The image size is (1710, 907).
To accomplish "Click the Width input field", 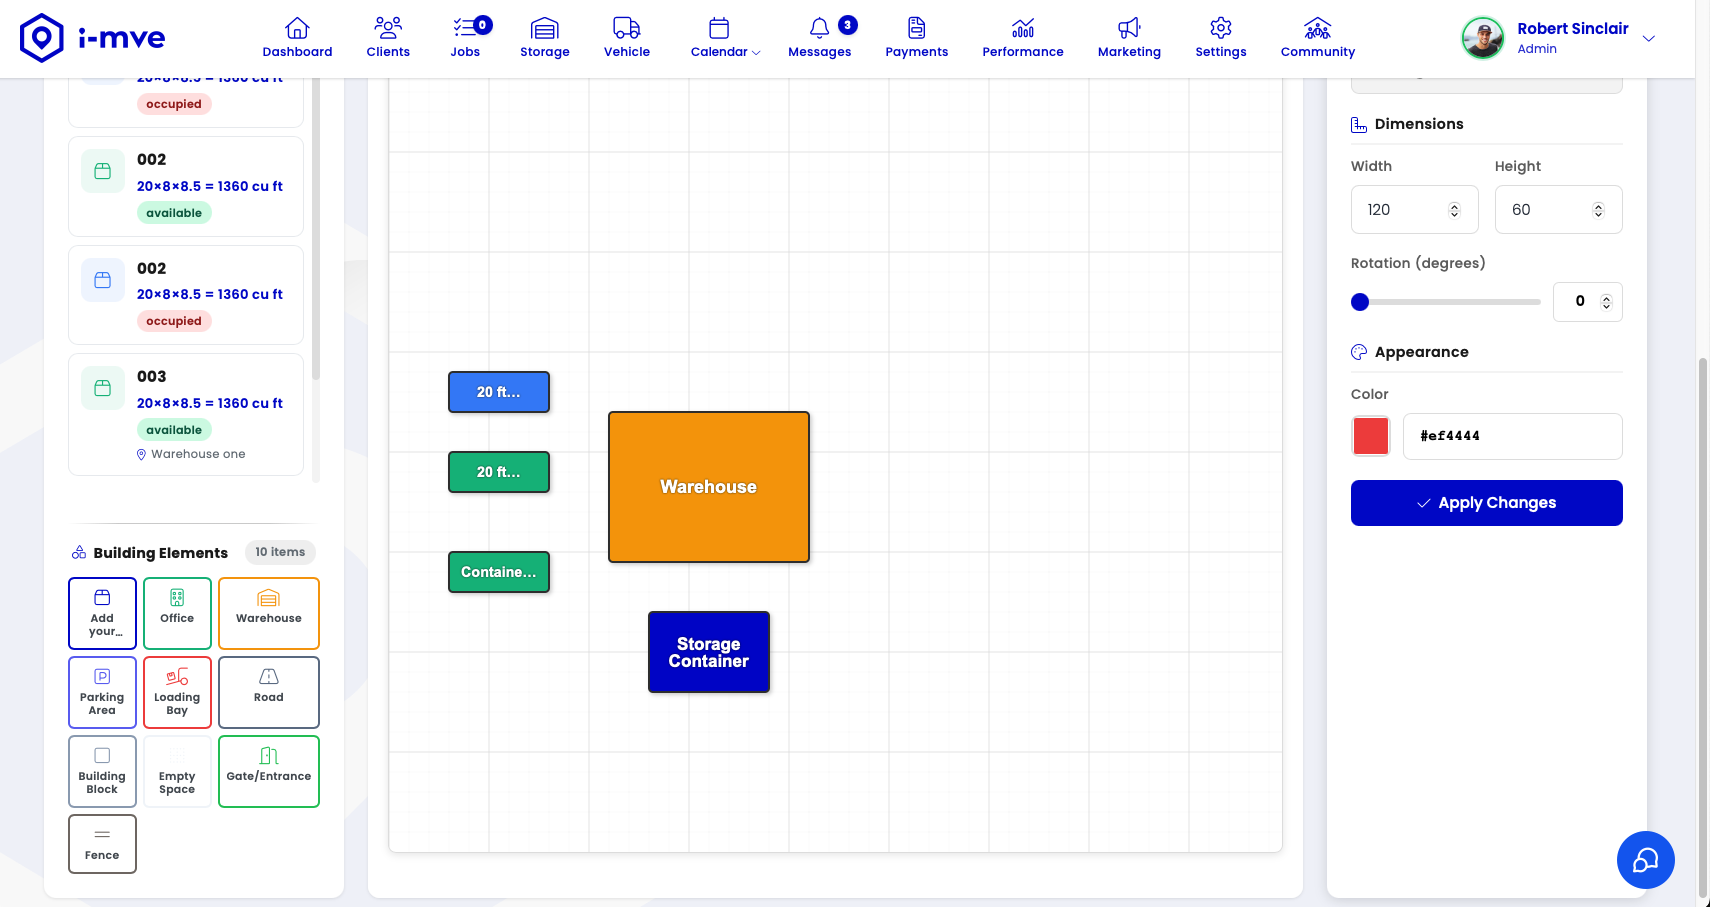I will tap(1415, 210).
